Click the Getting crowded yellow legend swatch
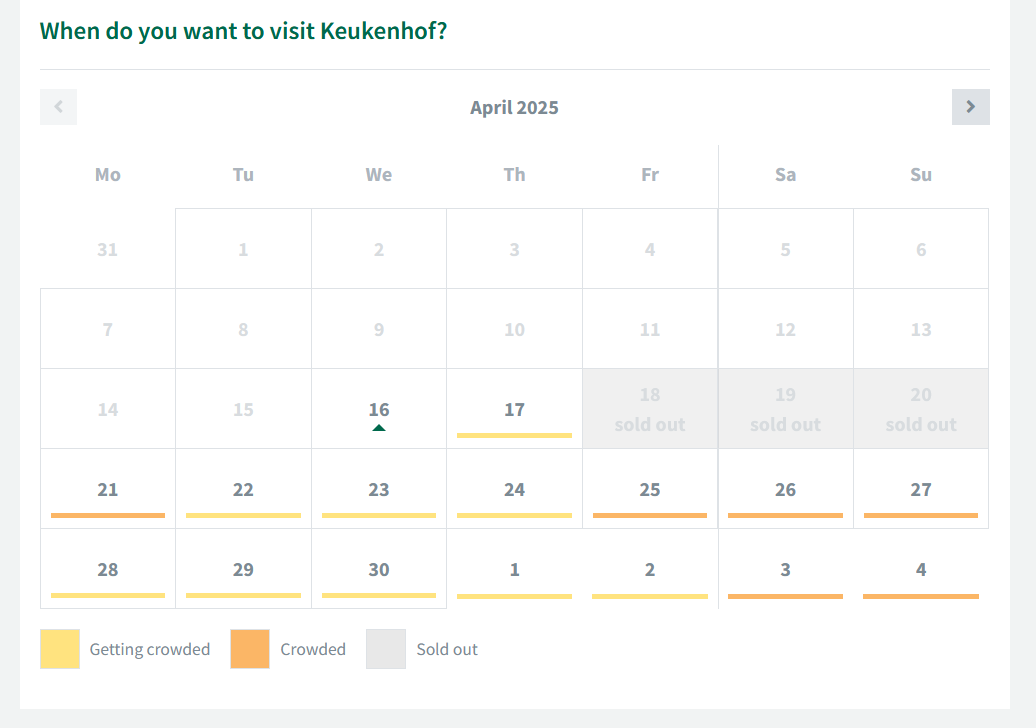1036x728 pixels. click(60, 649)
